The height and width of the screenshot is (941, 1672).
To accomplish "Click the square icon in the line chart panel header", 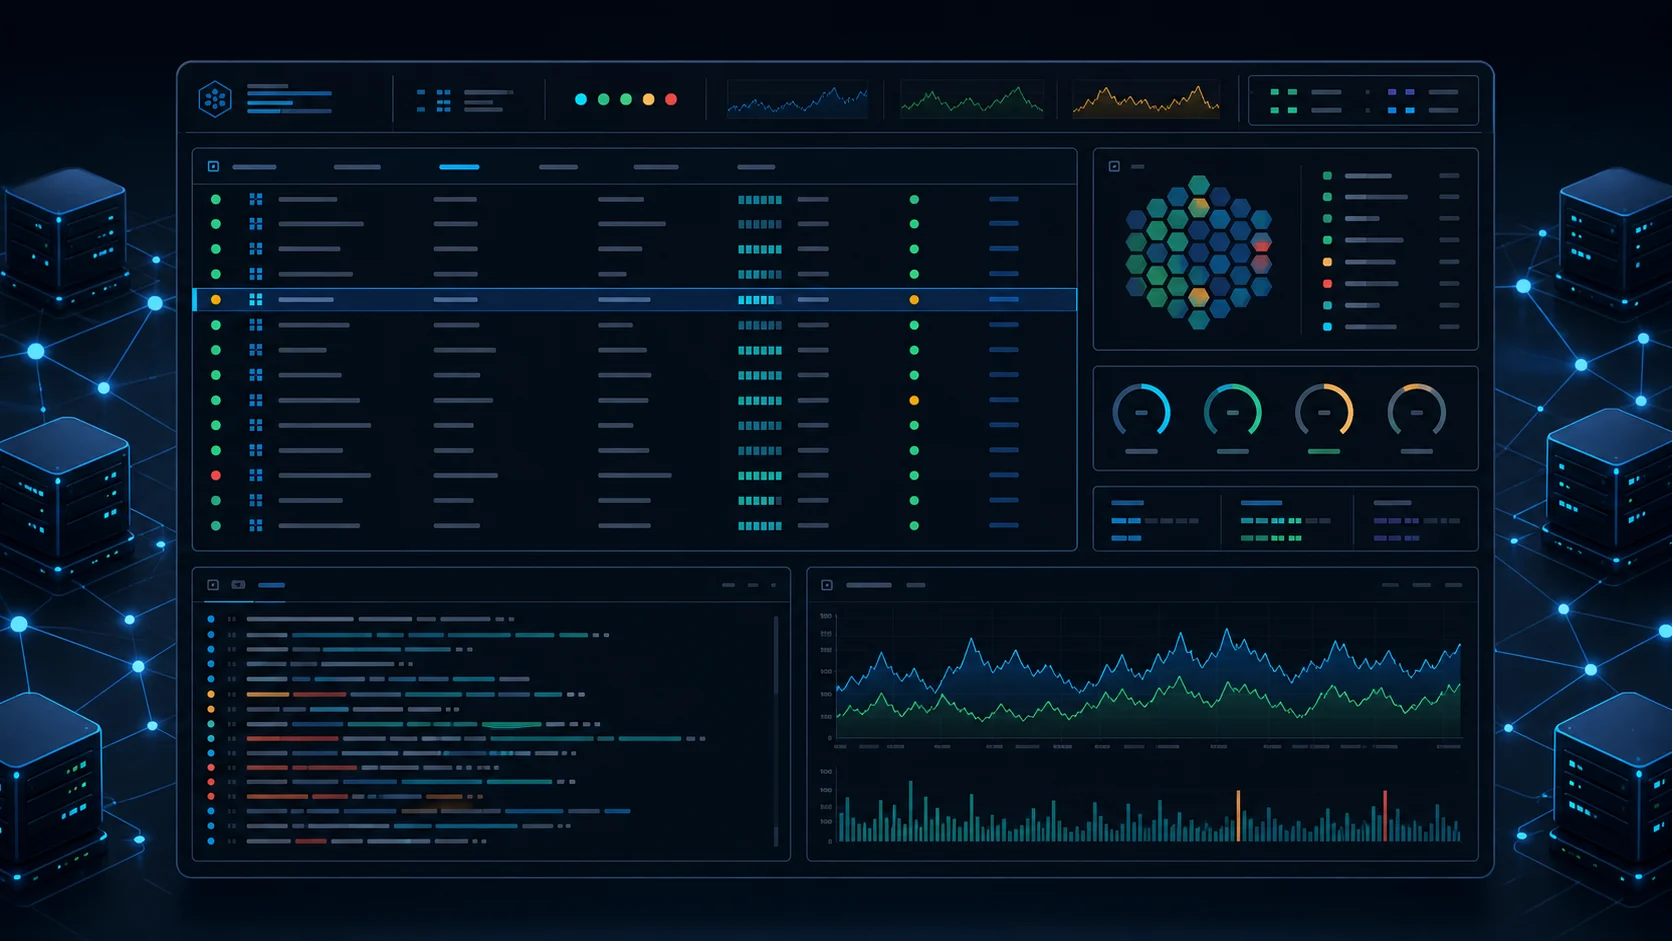I will pyautogui.click(x=827, y=585).
